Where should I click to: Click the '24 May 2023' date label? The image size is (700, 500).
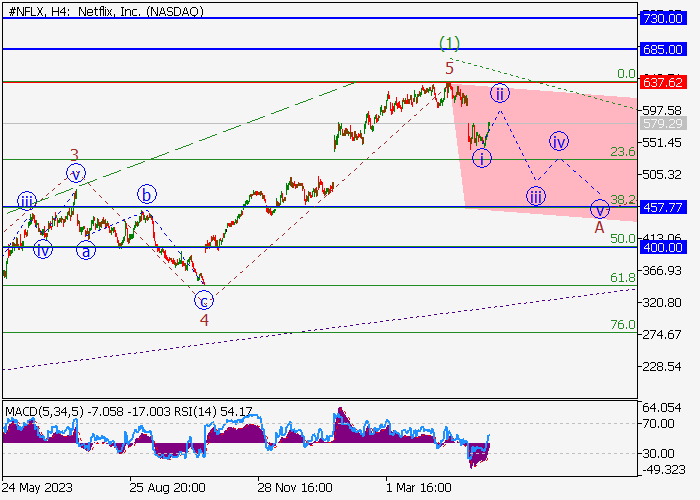click(x=37, y=488)
